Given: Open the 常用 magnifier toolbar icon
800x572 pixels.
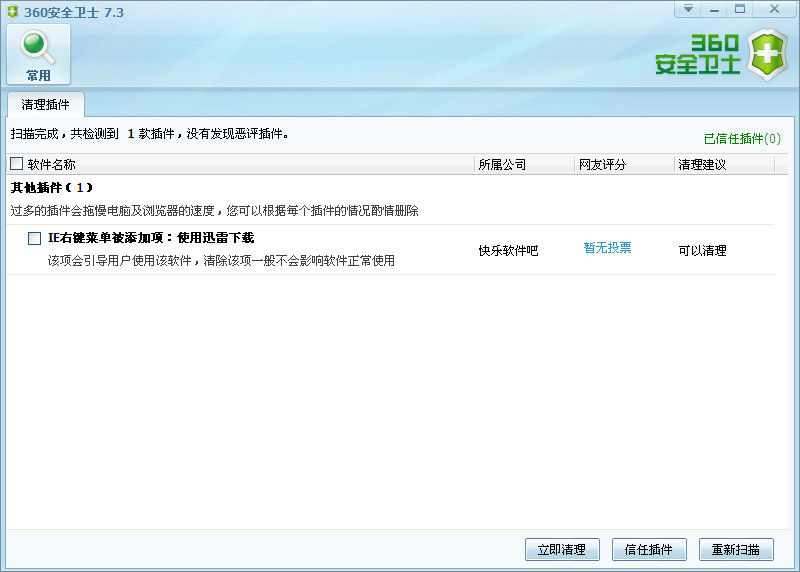Looking at the screenshot, I should tap(38, 55).
